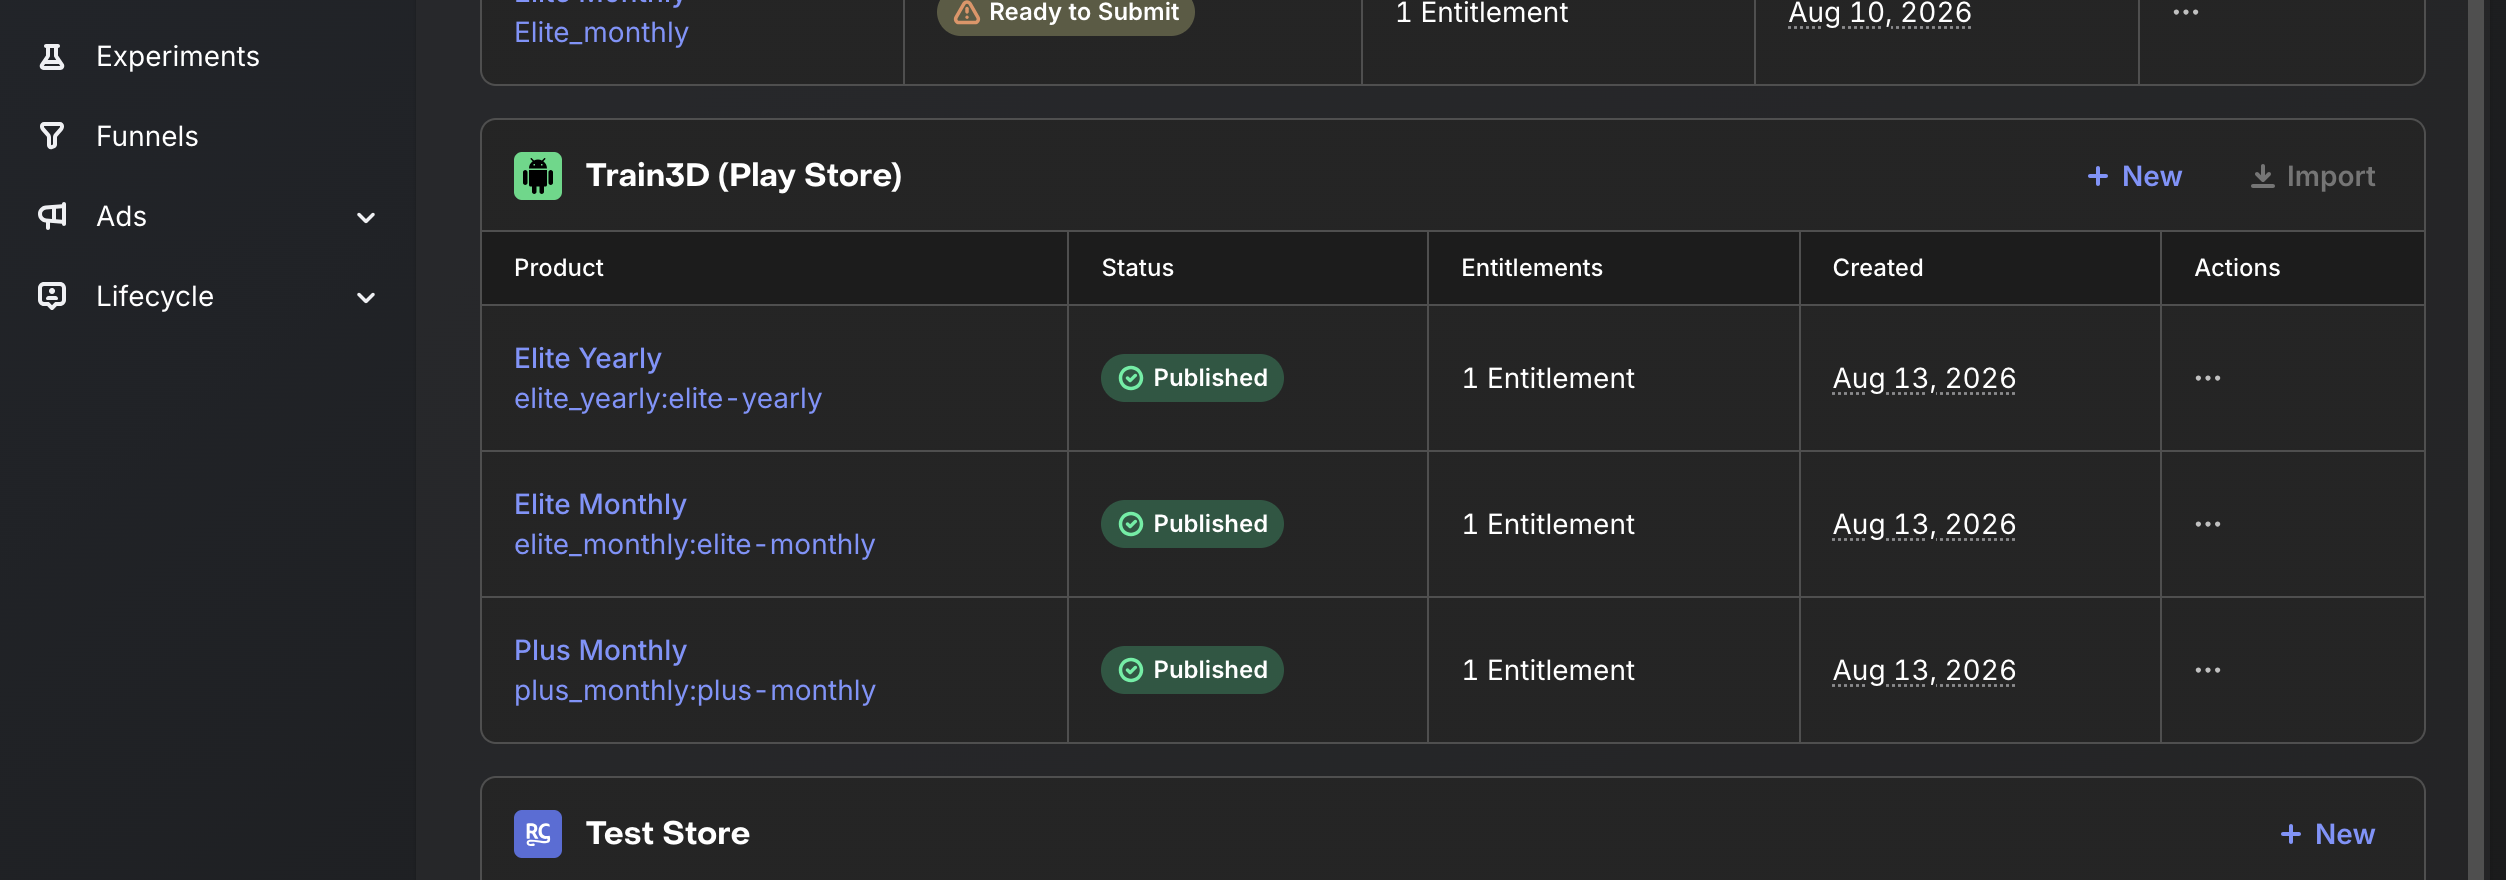Click the elite_monthly:elite-monthly identifier
The image size is (2506, 880).
[x=694, y=544]
